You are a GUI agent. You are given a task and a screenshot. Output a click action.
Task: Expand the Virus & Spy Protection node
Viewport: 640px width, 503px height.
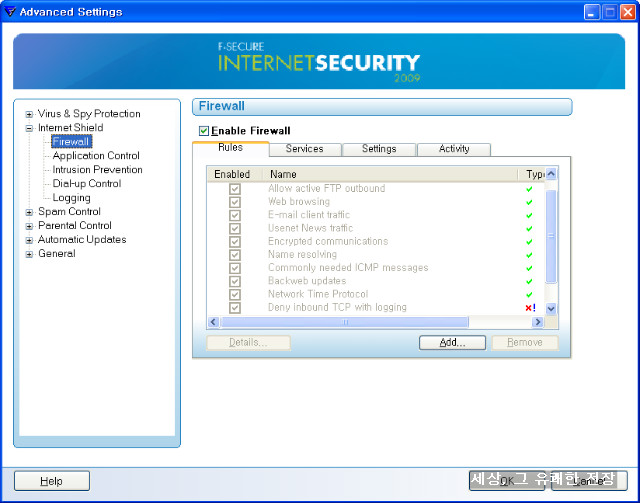point(29,114)
